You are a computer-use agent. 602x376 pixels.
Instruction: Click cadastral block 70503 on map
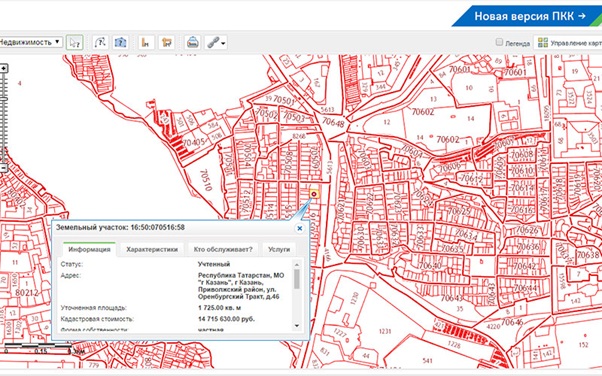[x=294, y=116]
